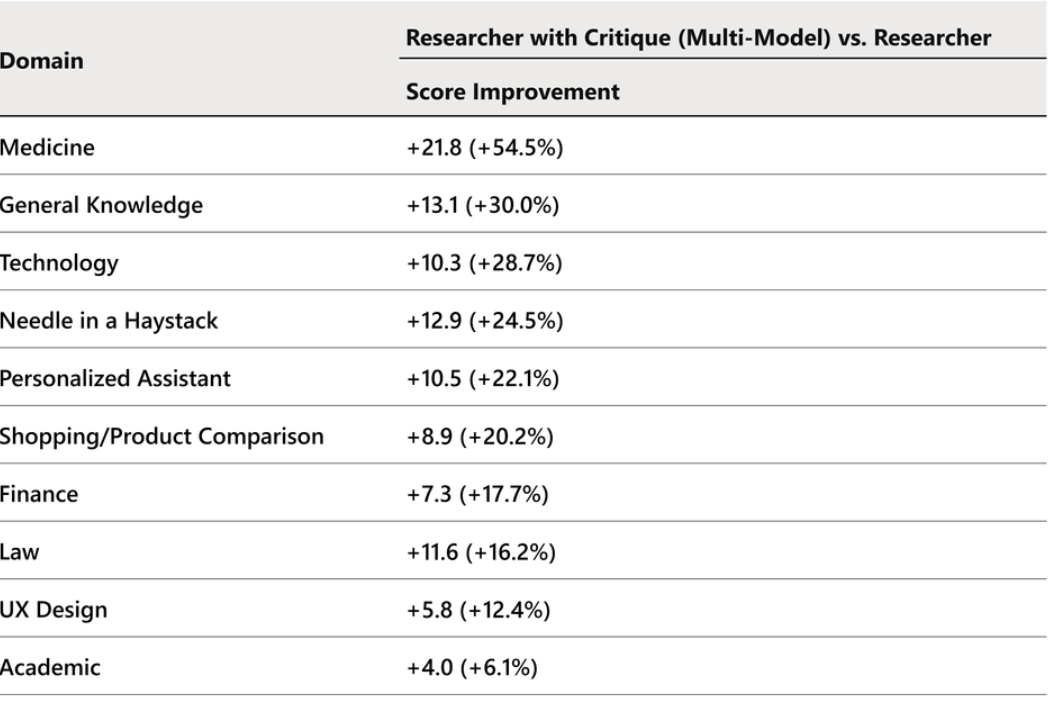Click the +4.0 (+6.1%) score value
1053x727 pixels.
(472, 668)
